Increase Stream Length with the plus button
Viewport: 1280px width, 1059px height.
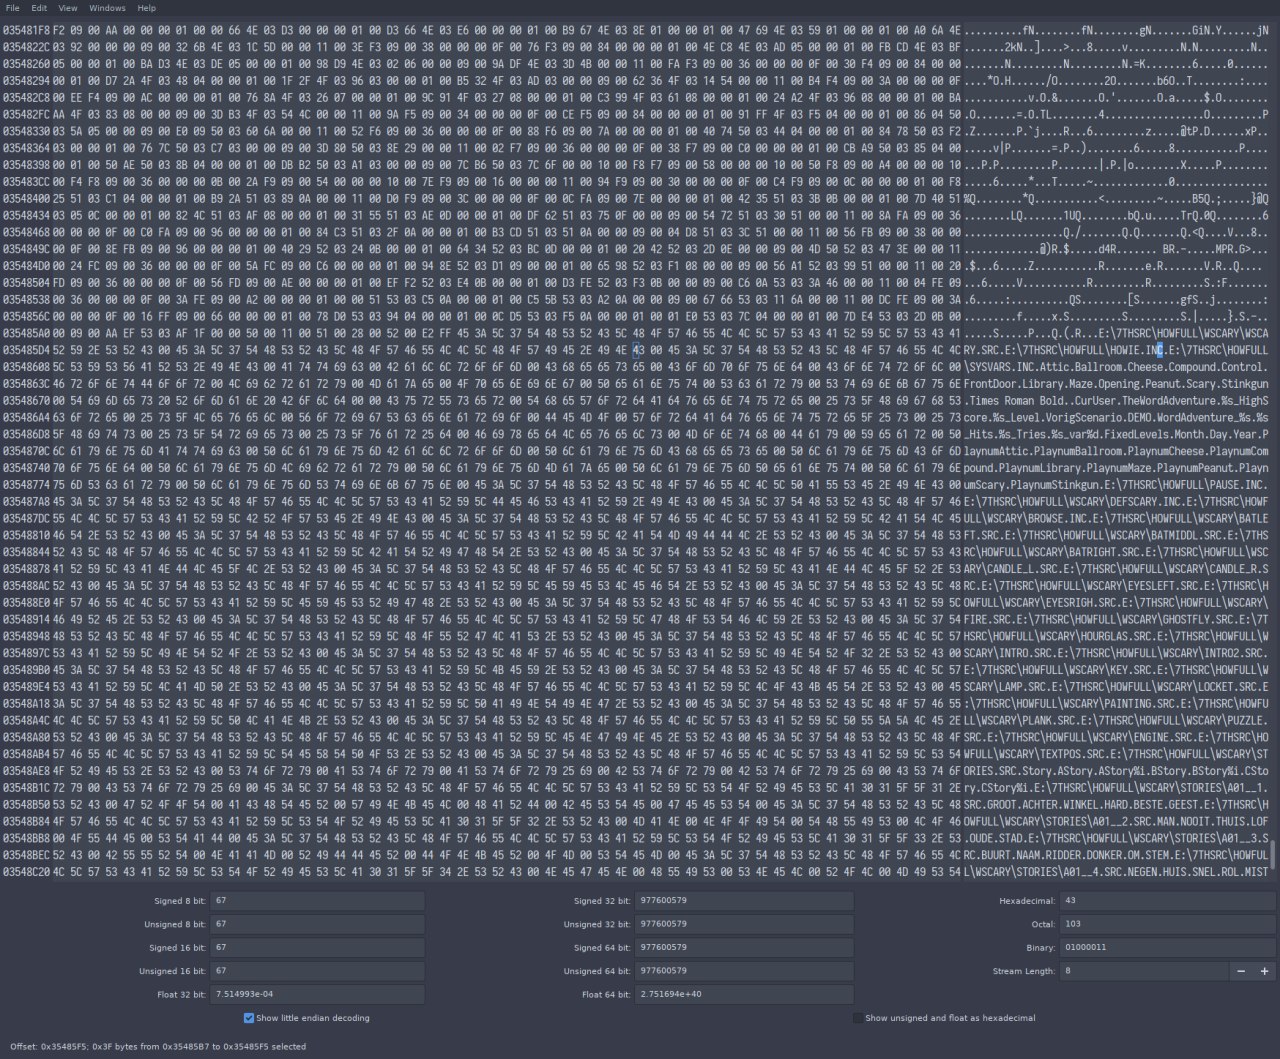point(1264,971)
